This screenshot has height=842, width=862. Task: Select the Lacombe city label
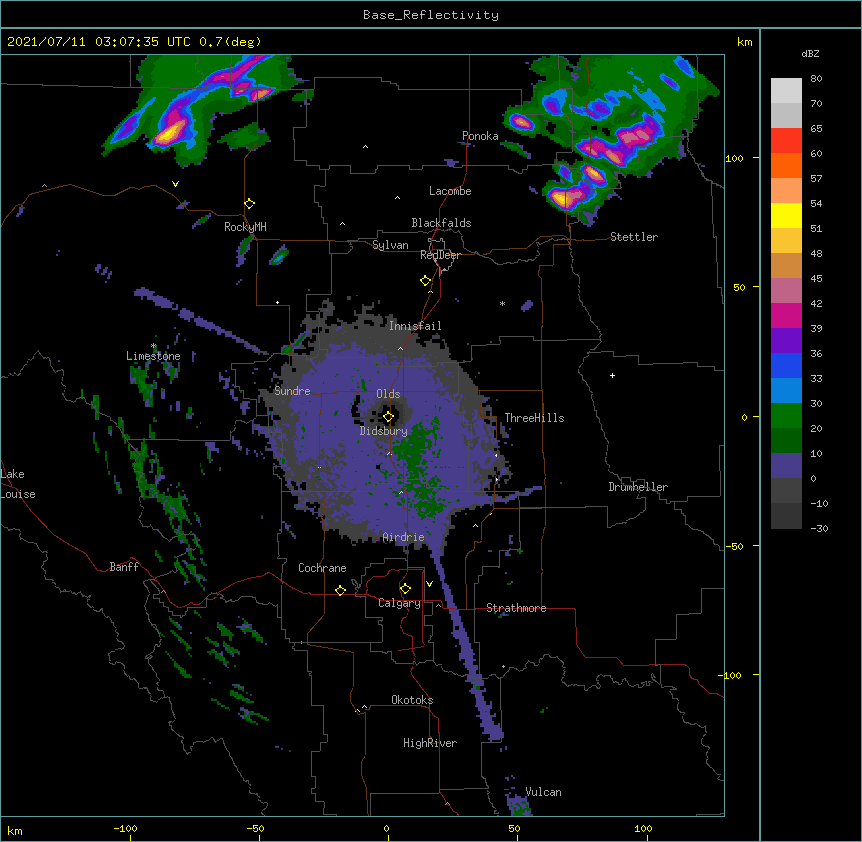[x=450, y=191]
